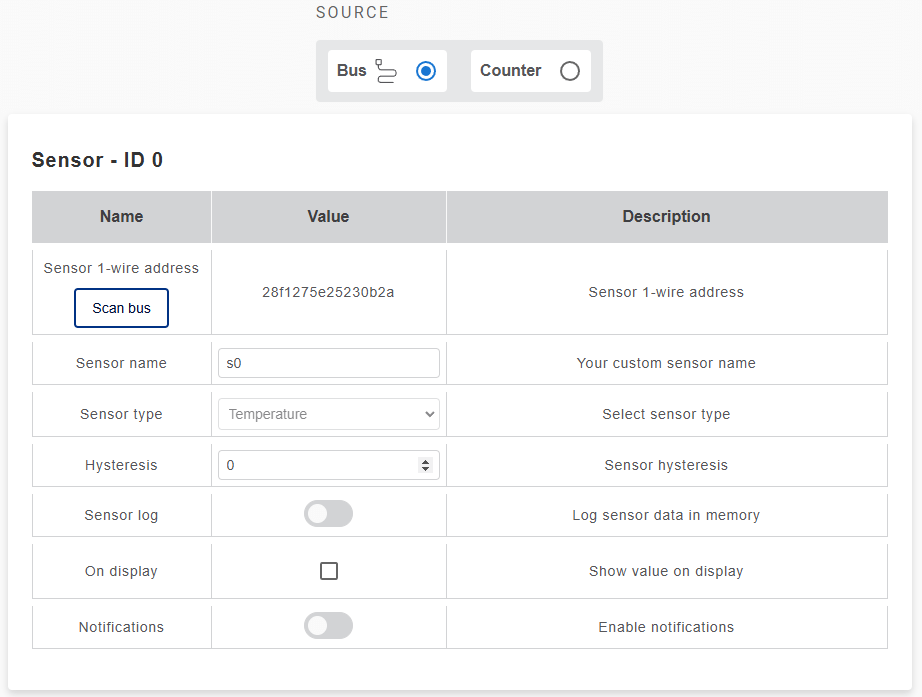Increase Hysteresis with the up arrow
The height and width of the screenshot is (697, 922).
426,461
